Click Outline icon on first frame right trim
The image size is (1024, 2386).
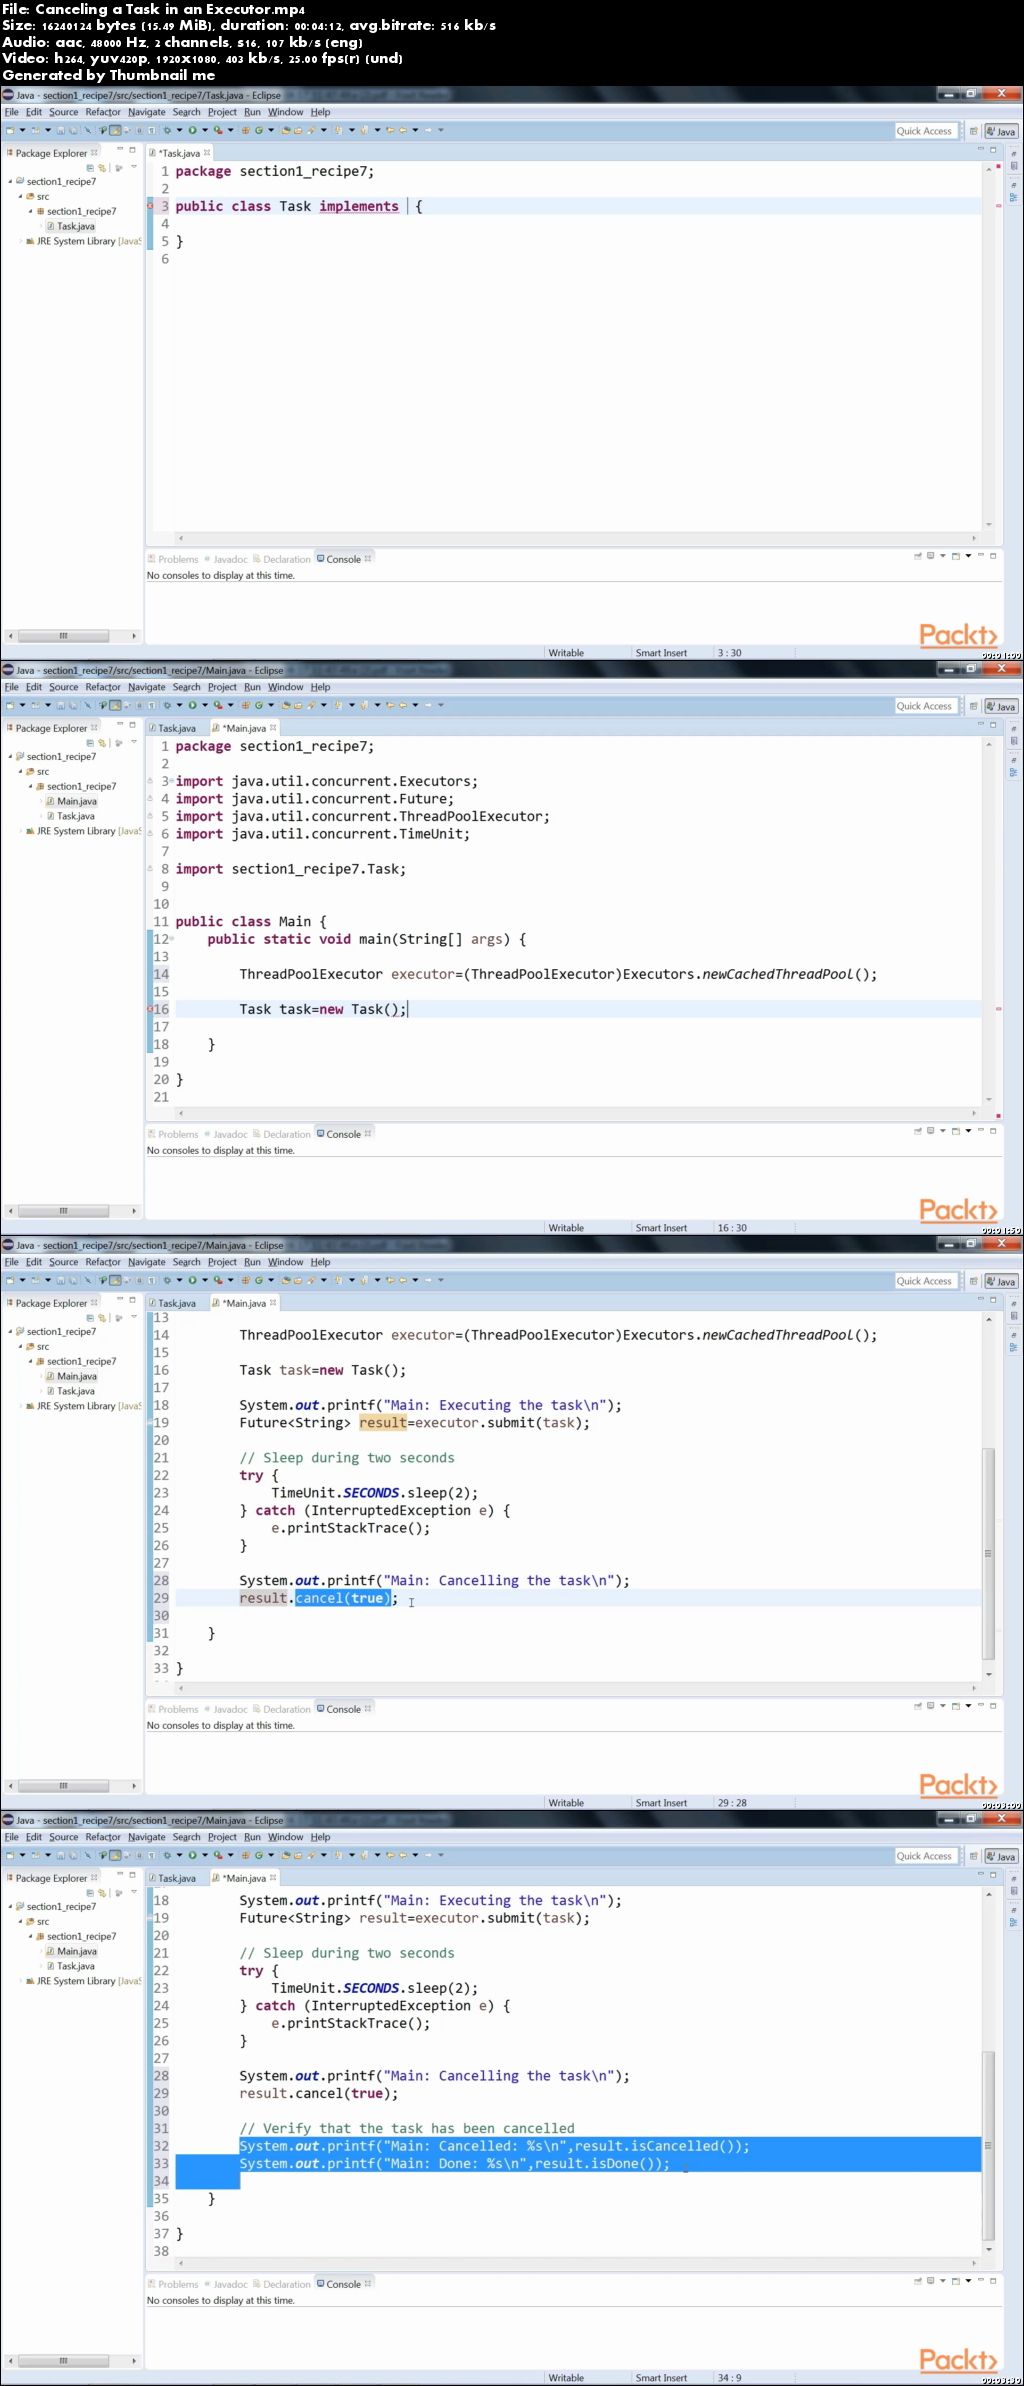point(1014,197)
